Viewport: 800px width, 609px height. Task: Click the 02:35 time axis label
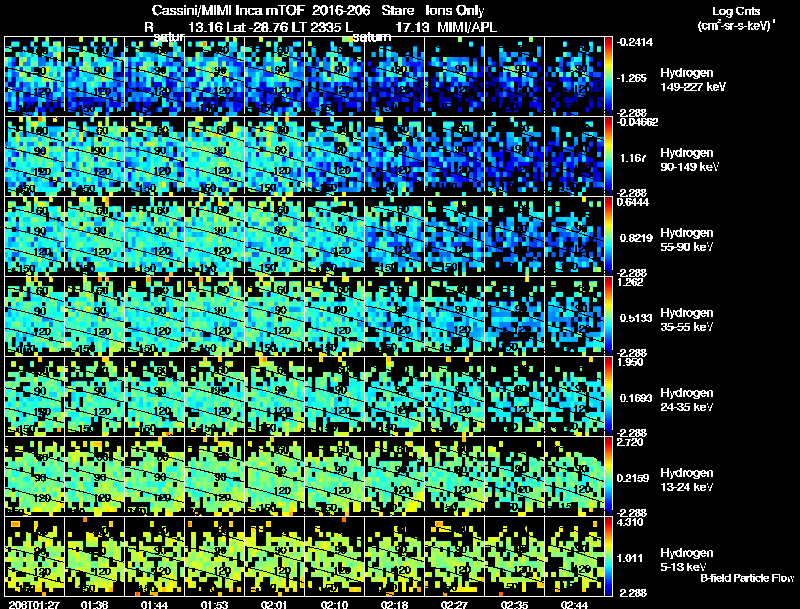point(514,604)
